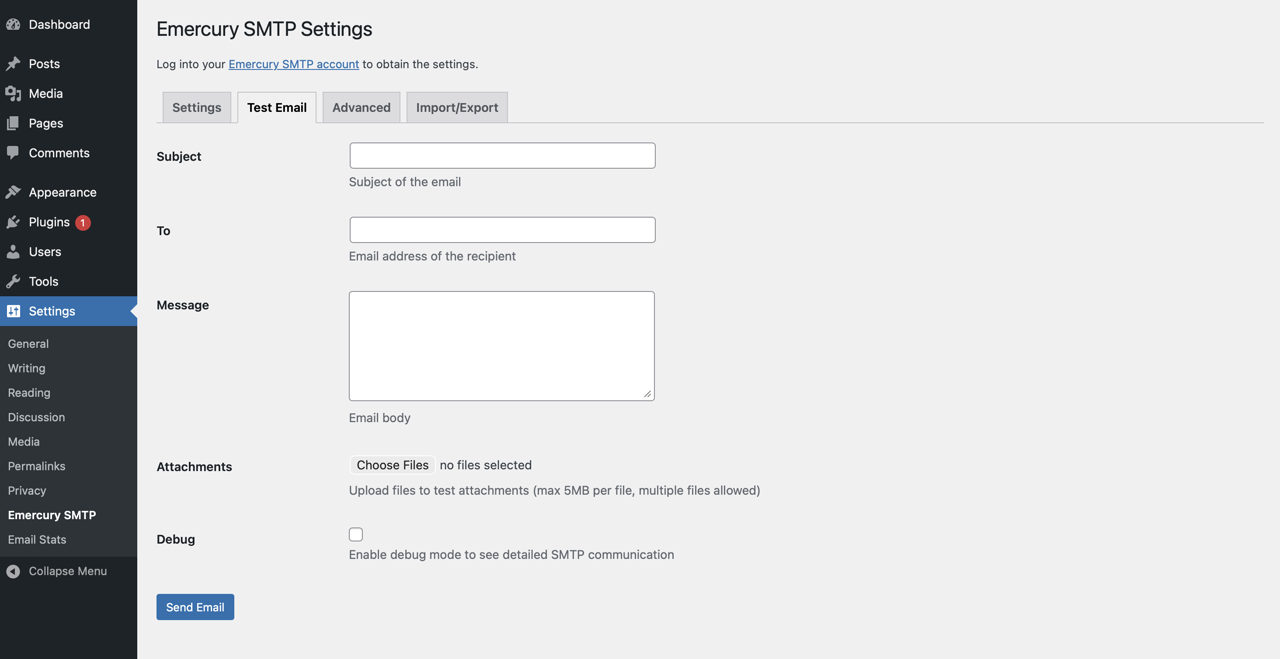The image size is (1280, 659).
Task: Click inside the Subject input field
Action: pyautogui.click(x=501, y=155)
